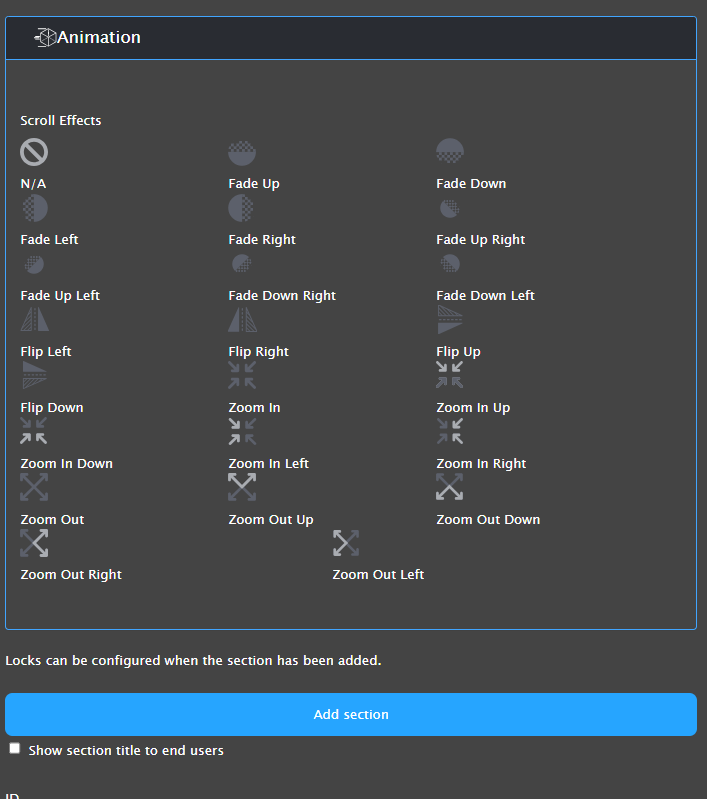Pick the Fade Down Right icon
707x799 pixels.
[x=241, y=264]
